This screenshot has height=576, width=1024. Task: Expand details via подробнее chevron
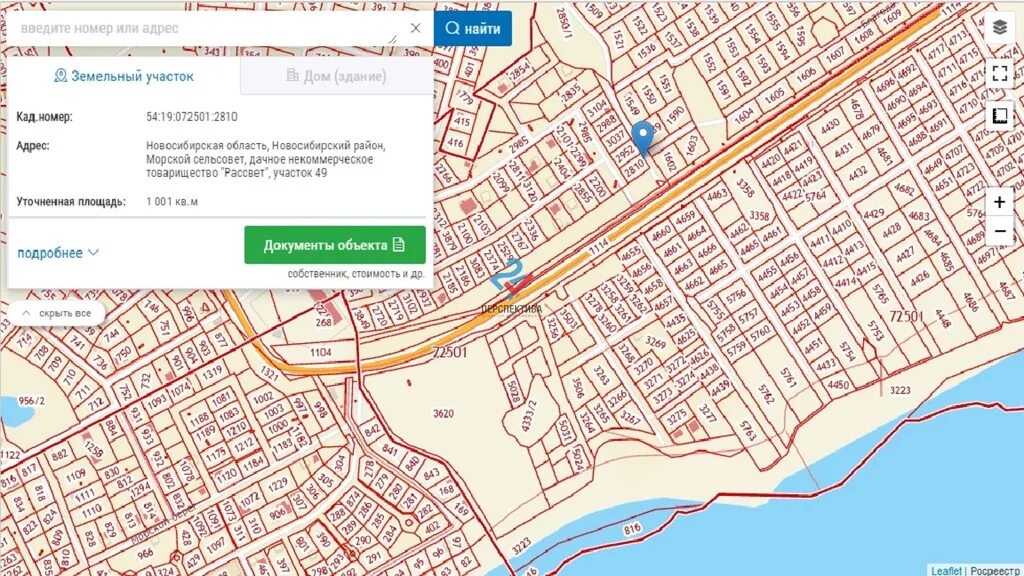[x=58, y=253]
